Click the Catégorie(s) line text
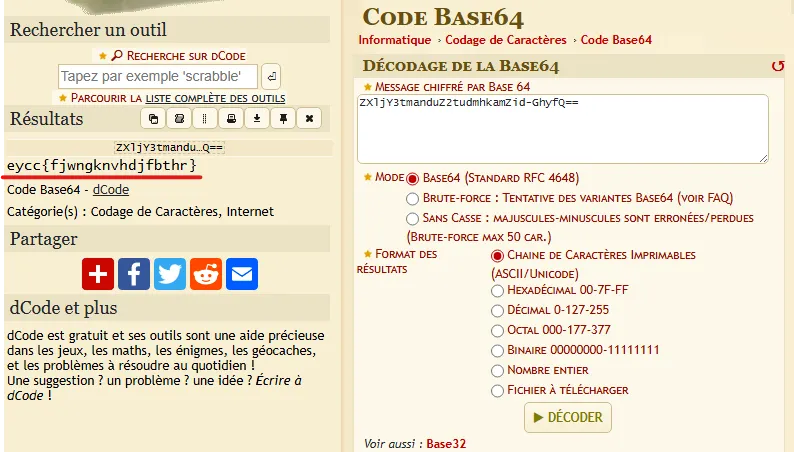794x452 pixels. click(x=140, y=212)
